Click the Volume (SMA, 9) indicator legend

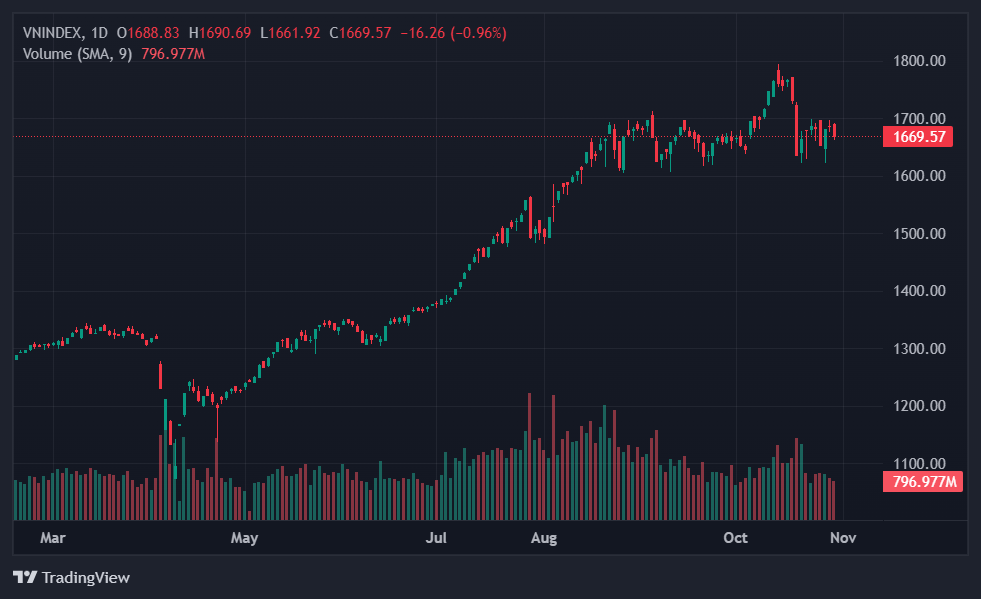[x=78, y=53]
